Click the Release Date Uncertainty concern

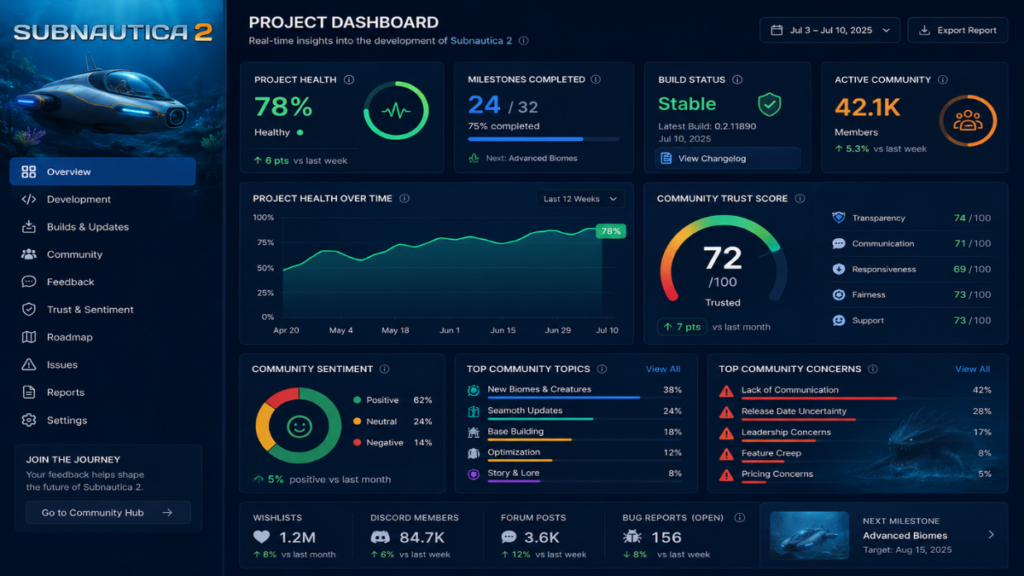[x=855, y=412]
